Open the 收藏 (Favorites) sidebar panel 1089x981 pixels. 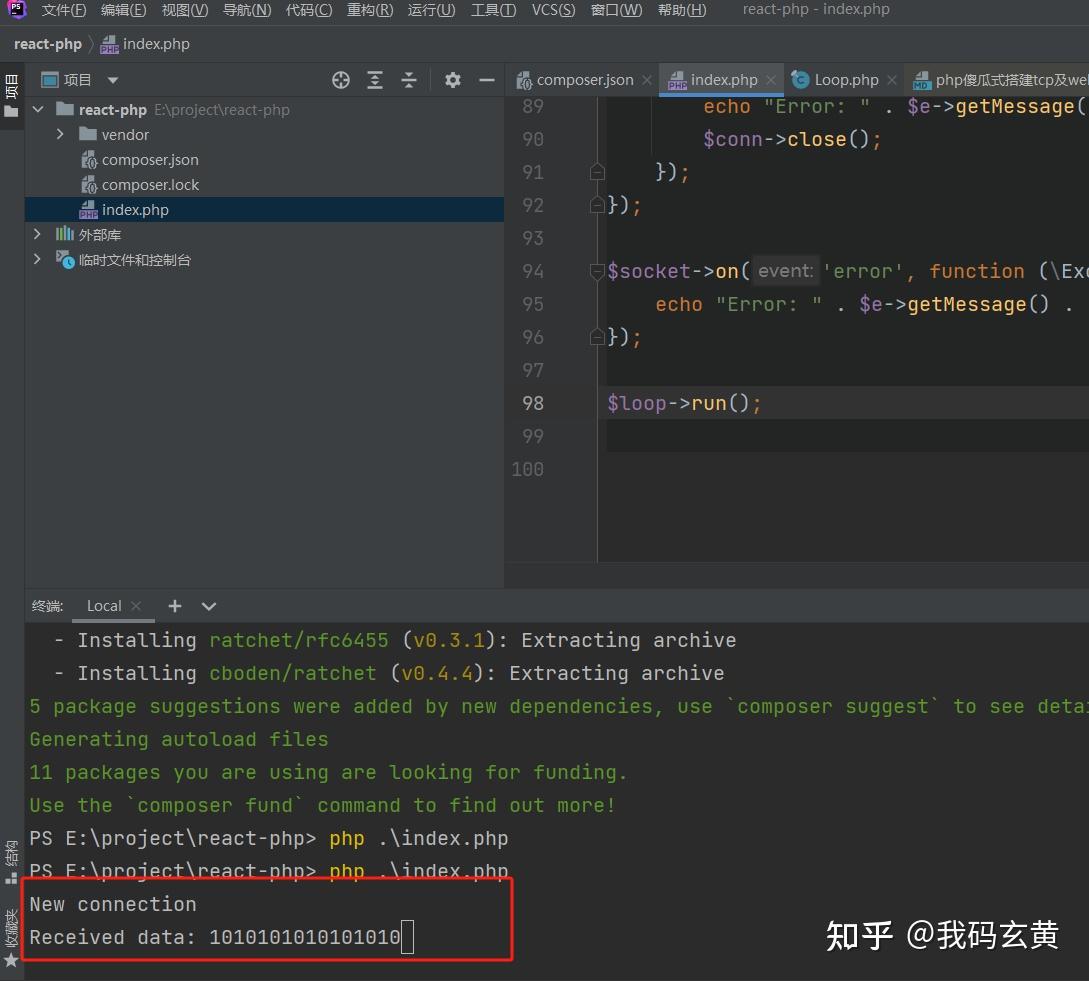(x=11, y=930)
